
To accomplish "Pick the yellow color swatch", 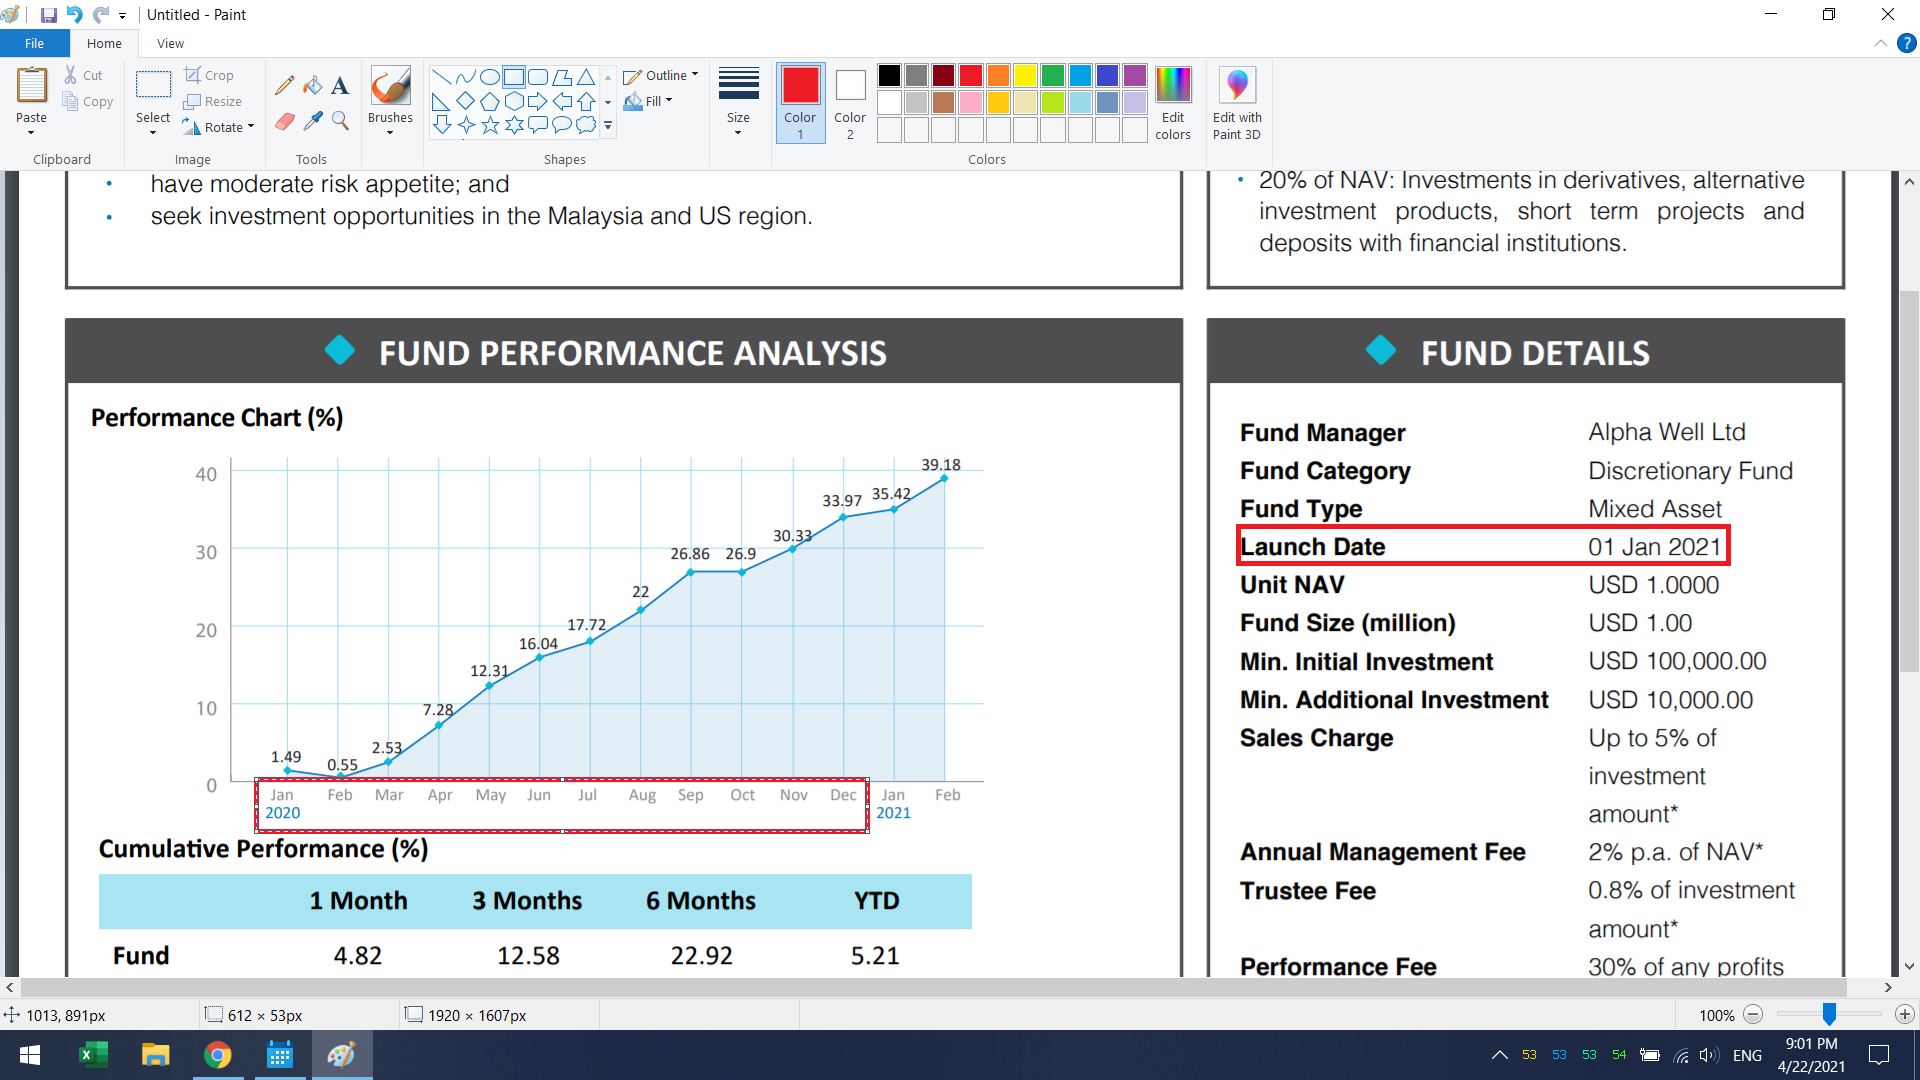I will [1025, 76].
